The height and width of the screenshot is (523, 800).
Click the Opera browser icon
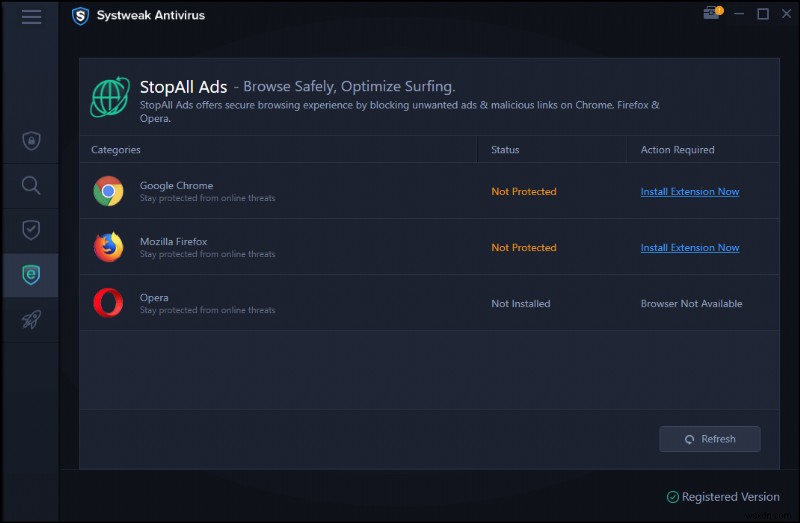108,303
